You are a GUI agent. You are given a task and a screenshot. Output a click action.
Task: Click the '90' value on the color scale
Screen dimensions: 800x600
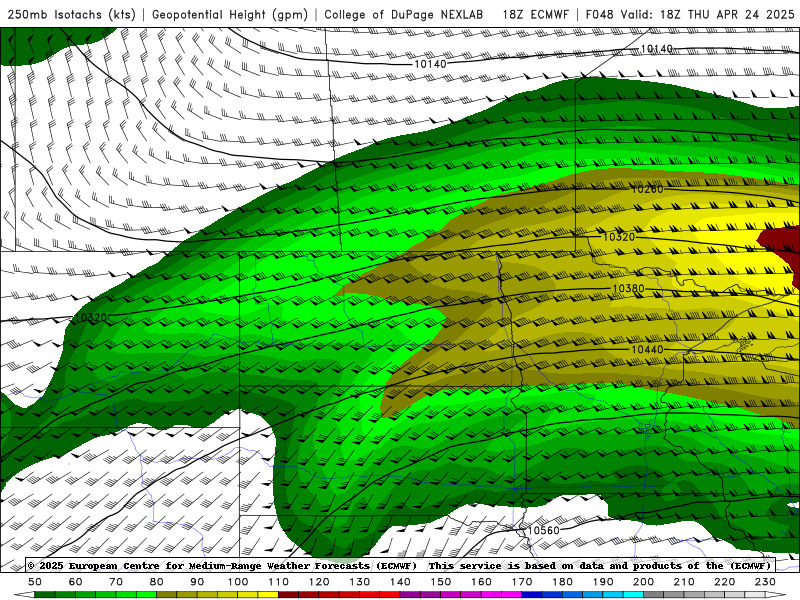click(x=197, y=582)
